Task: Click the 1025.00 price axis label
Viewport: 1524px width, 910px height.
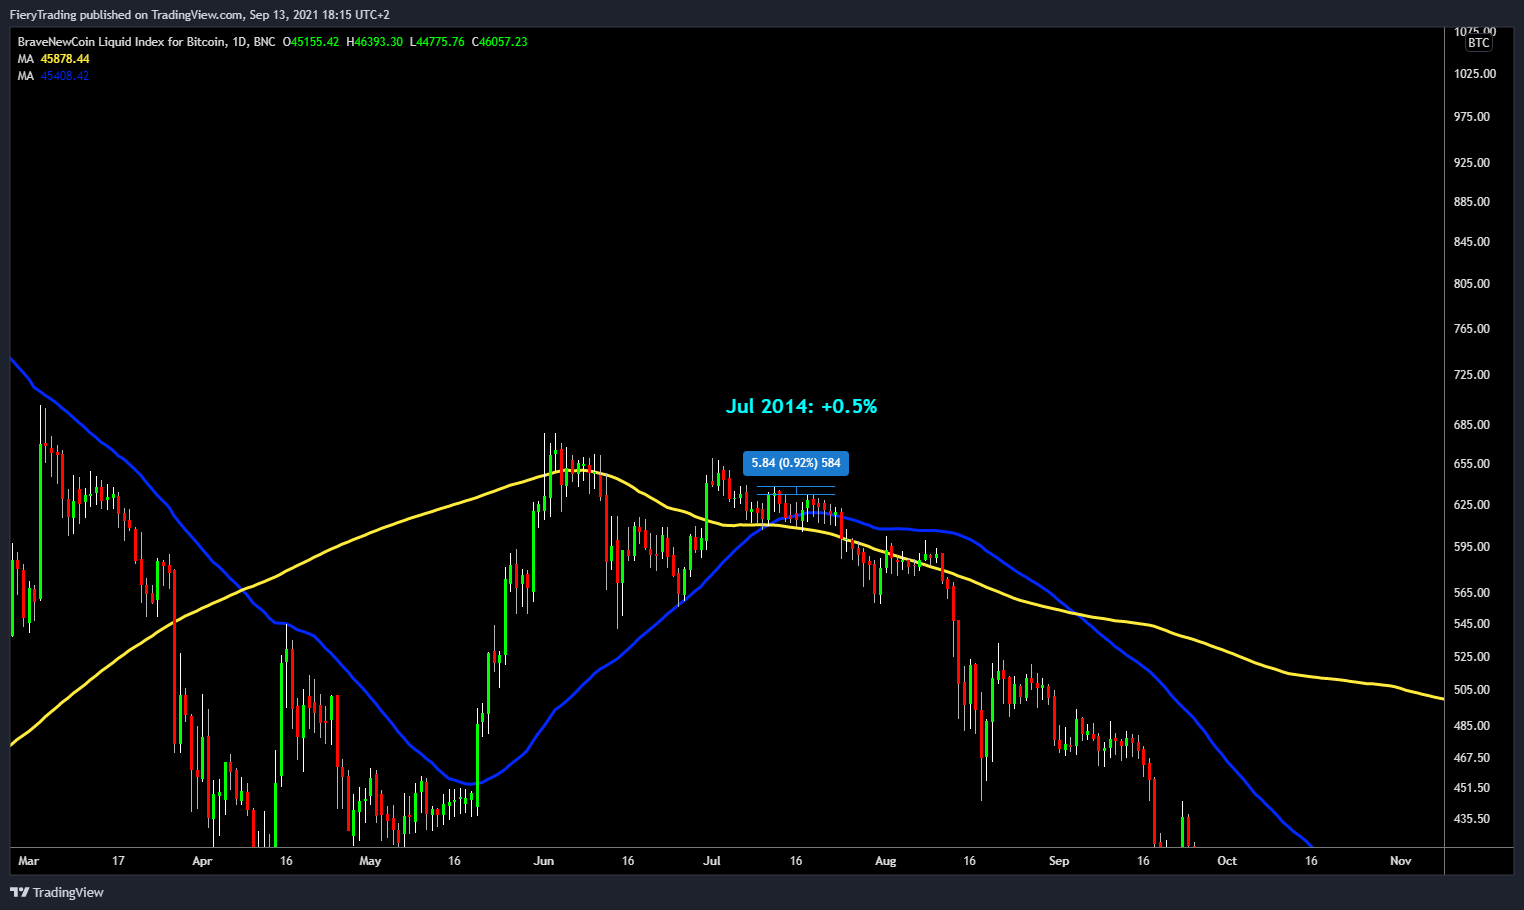Action: (x=1475, y=74)
